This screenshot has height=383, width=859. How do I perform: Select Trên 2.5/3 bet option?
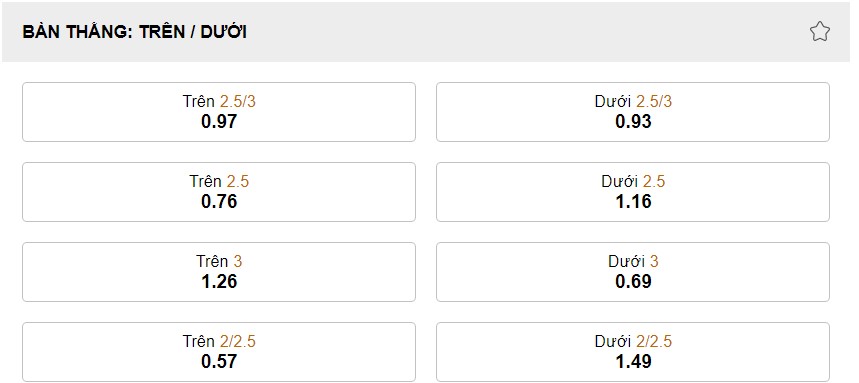point(219,112)
